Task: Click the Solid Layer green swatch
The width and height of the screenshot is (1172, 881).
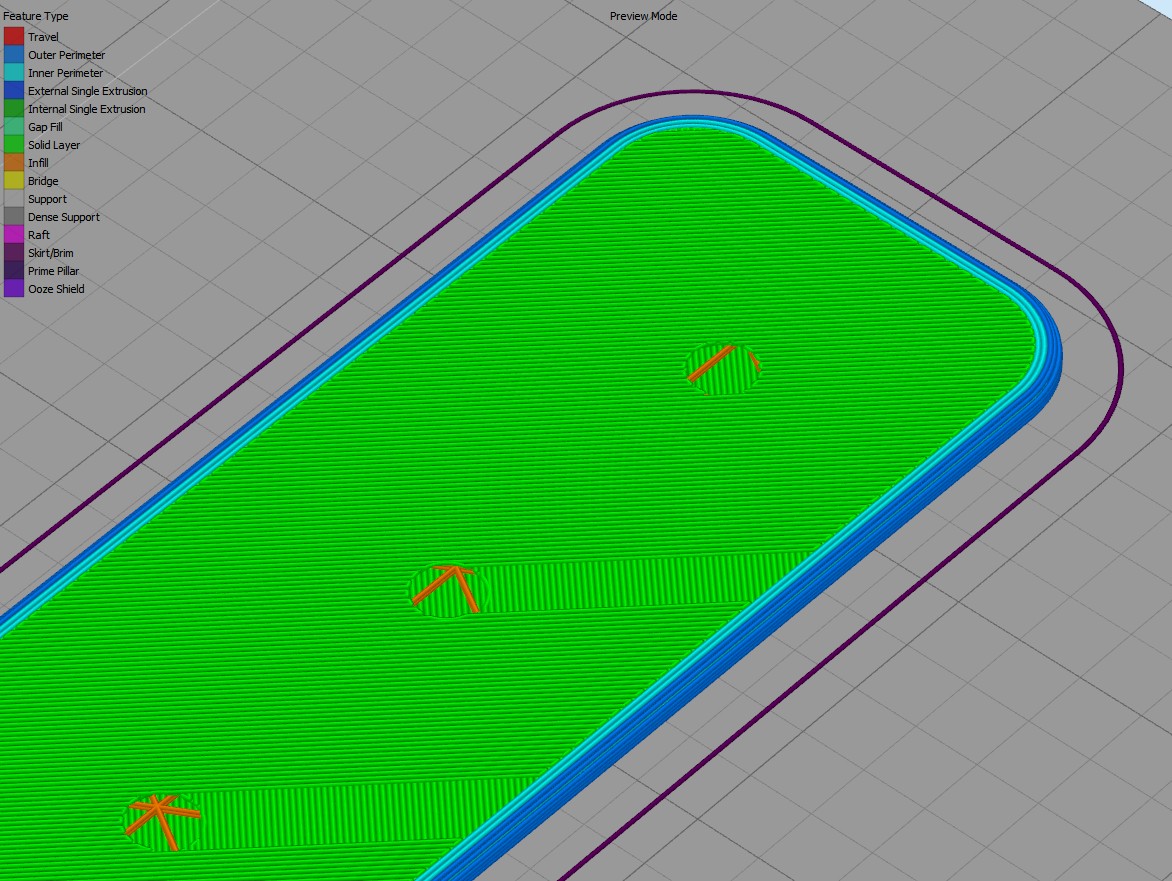Action: pyautogui.click(x=13, y=144)
